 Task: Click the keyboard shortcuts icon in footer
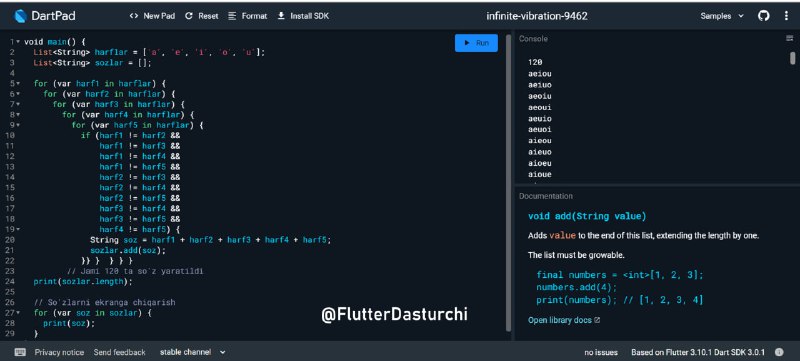[x=20, y=352]
